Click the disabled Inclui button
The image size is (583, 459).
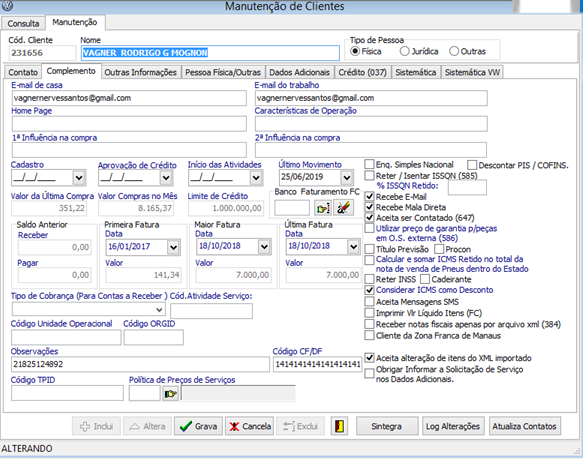pyautogui.click(x=96, y=426)
